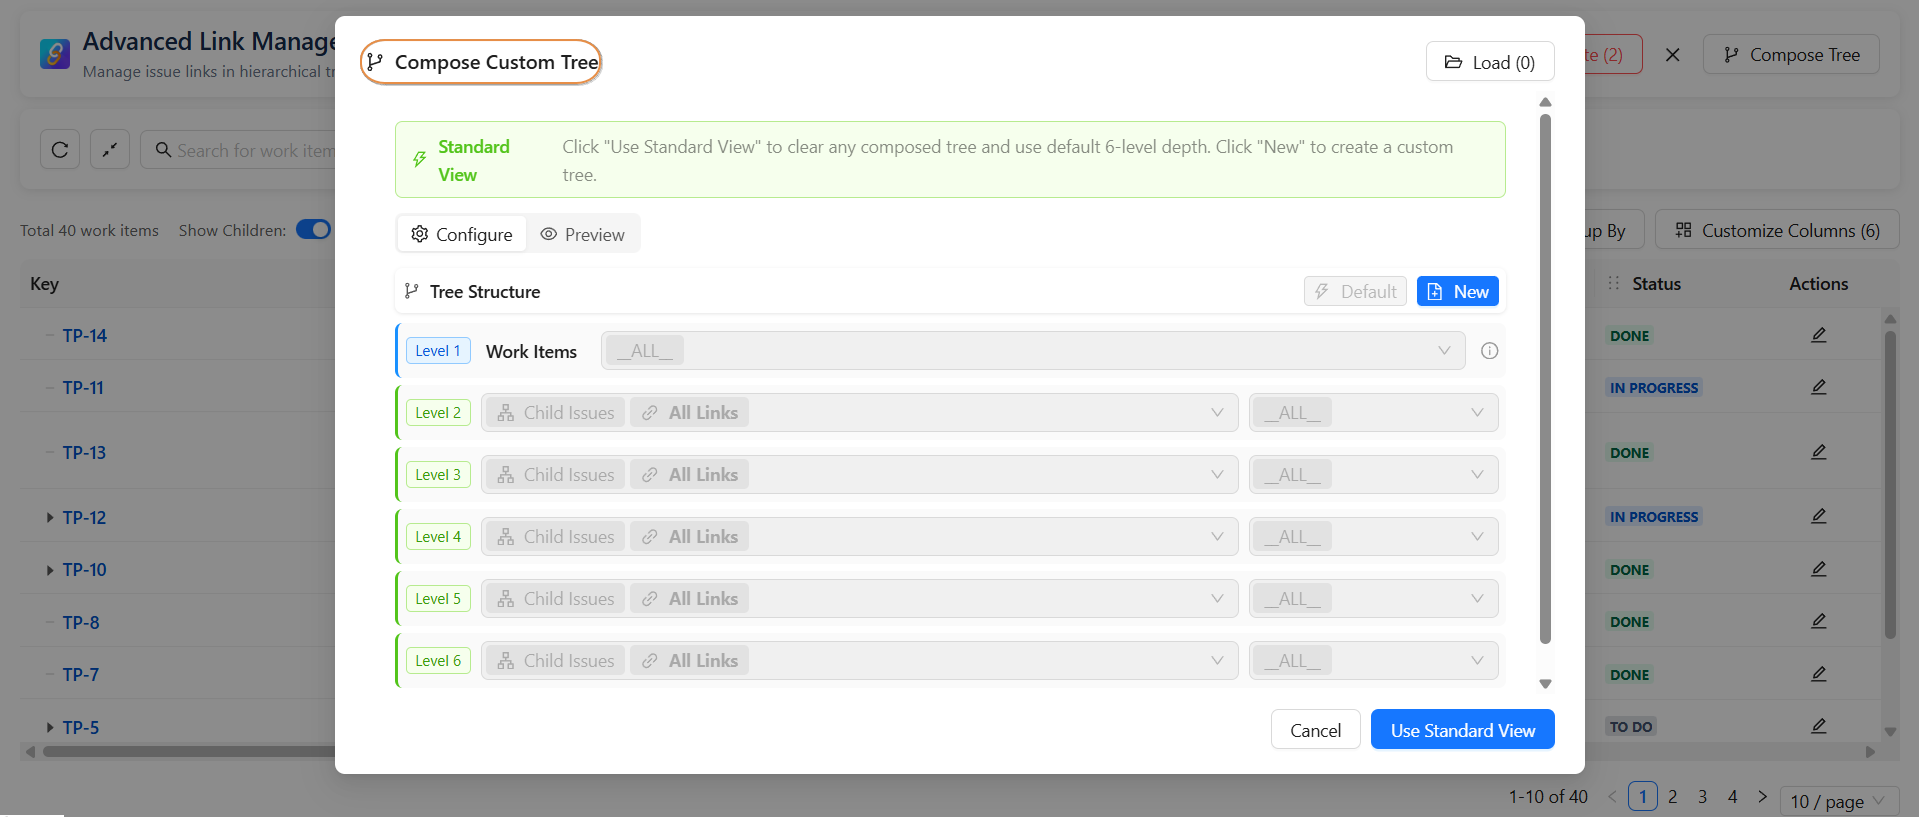Click edit pencil icon for TP-8 row
Image resolution: width=1919 pixels, height=817 pixels.
point(1818,621)
